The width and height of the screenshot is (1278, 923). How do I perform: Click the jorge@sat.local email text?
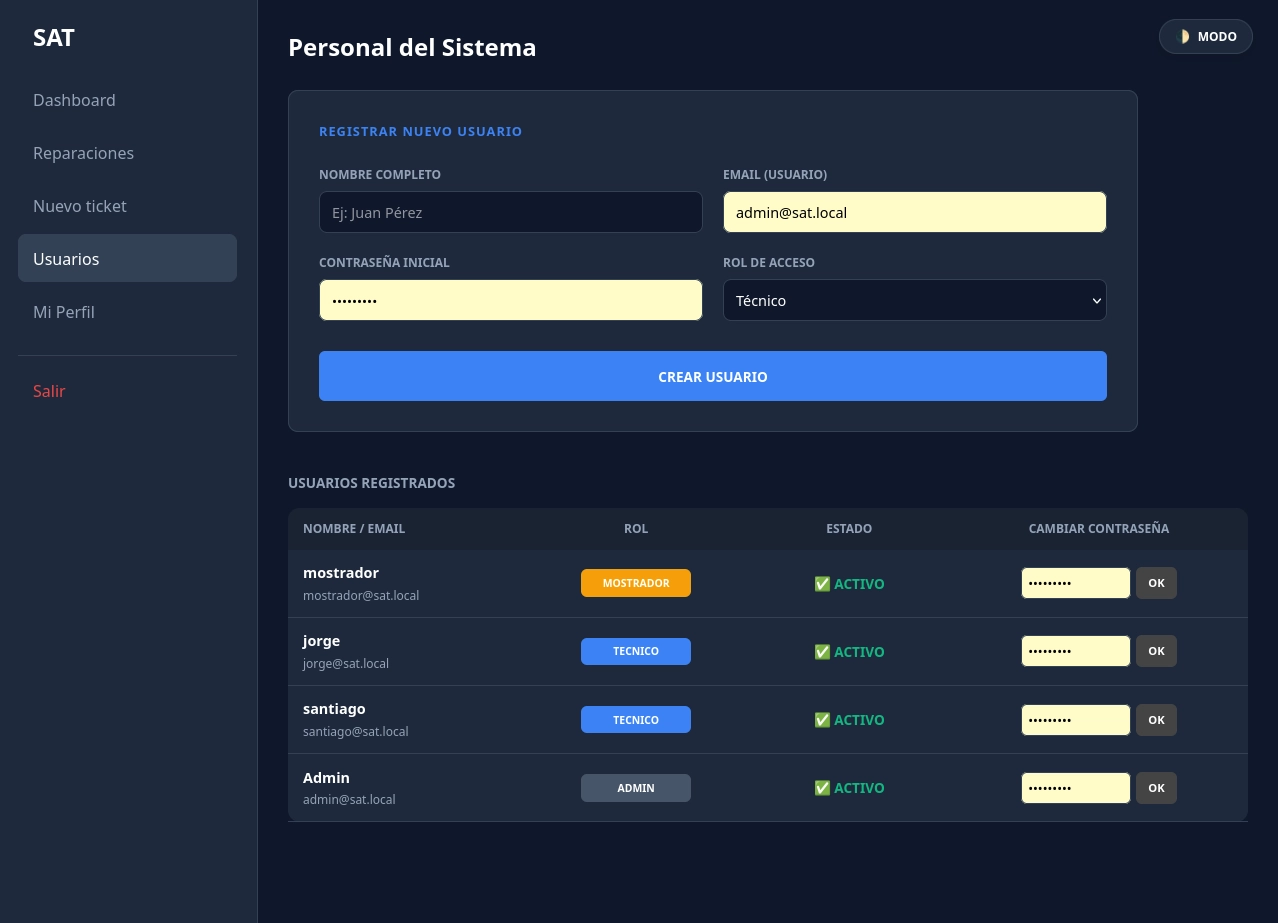coord(346,663)
